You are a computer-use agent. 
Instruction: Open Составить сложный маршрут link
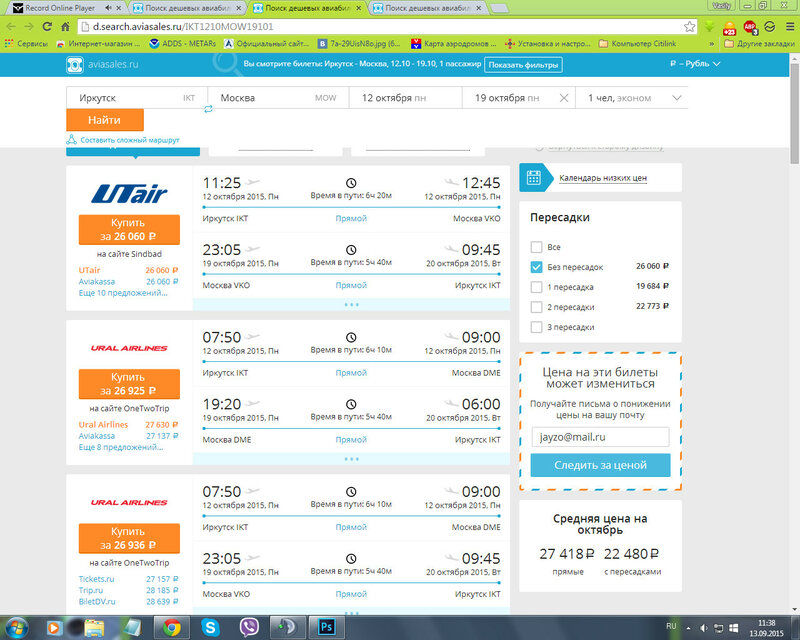[x=130, y=140]
